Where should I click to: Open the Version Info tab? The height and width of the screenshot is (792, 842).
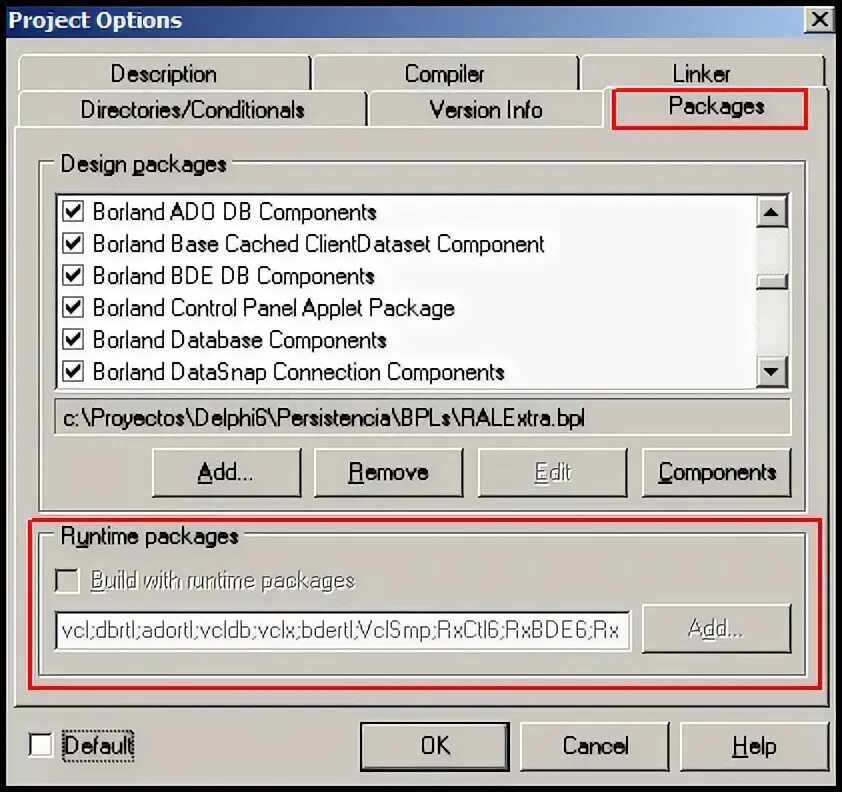(x=486, y=110)
